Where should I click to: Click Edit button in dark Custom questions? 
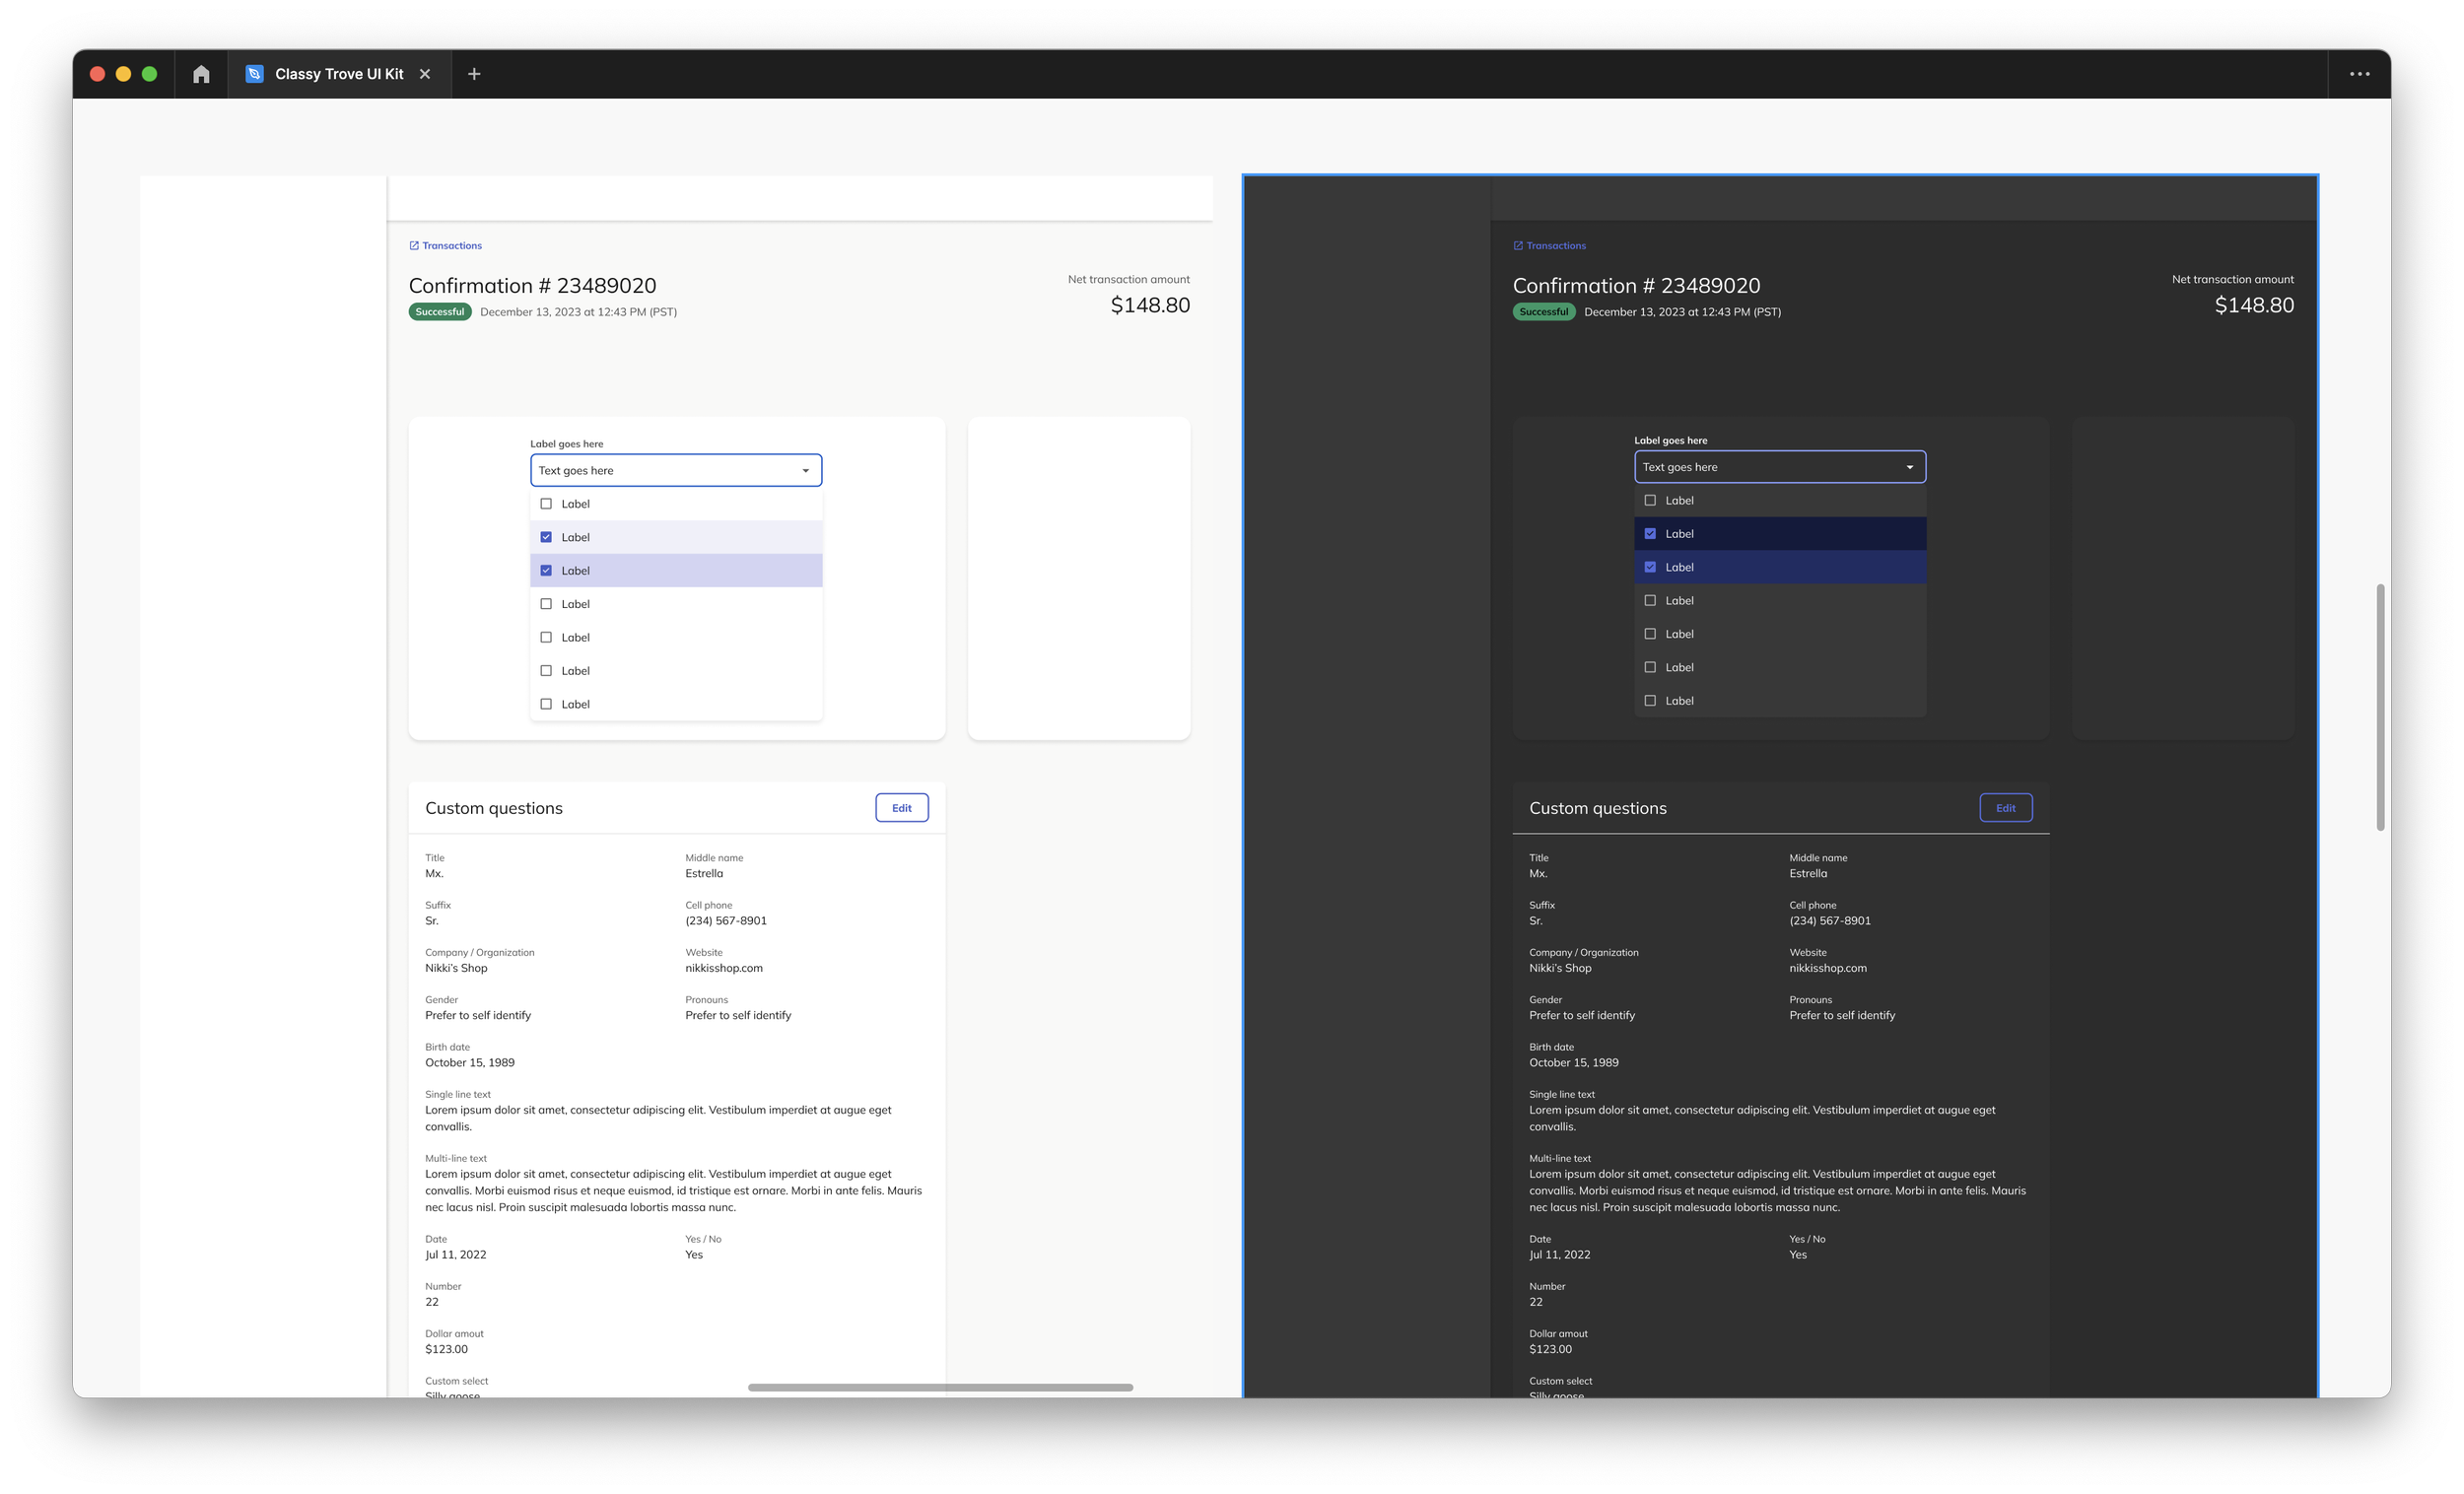(2005, 808)
